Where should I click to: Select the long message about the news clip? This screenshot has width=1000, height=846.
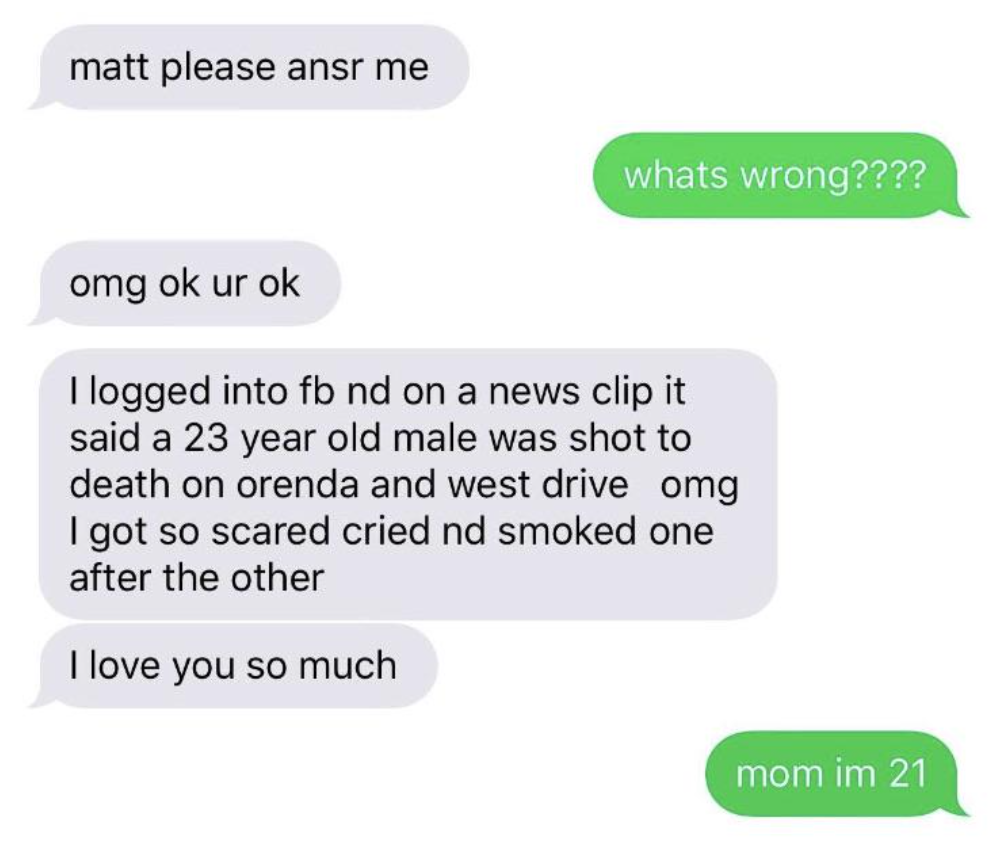[408, 484]
